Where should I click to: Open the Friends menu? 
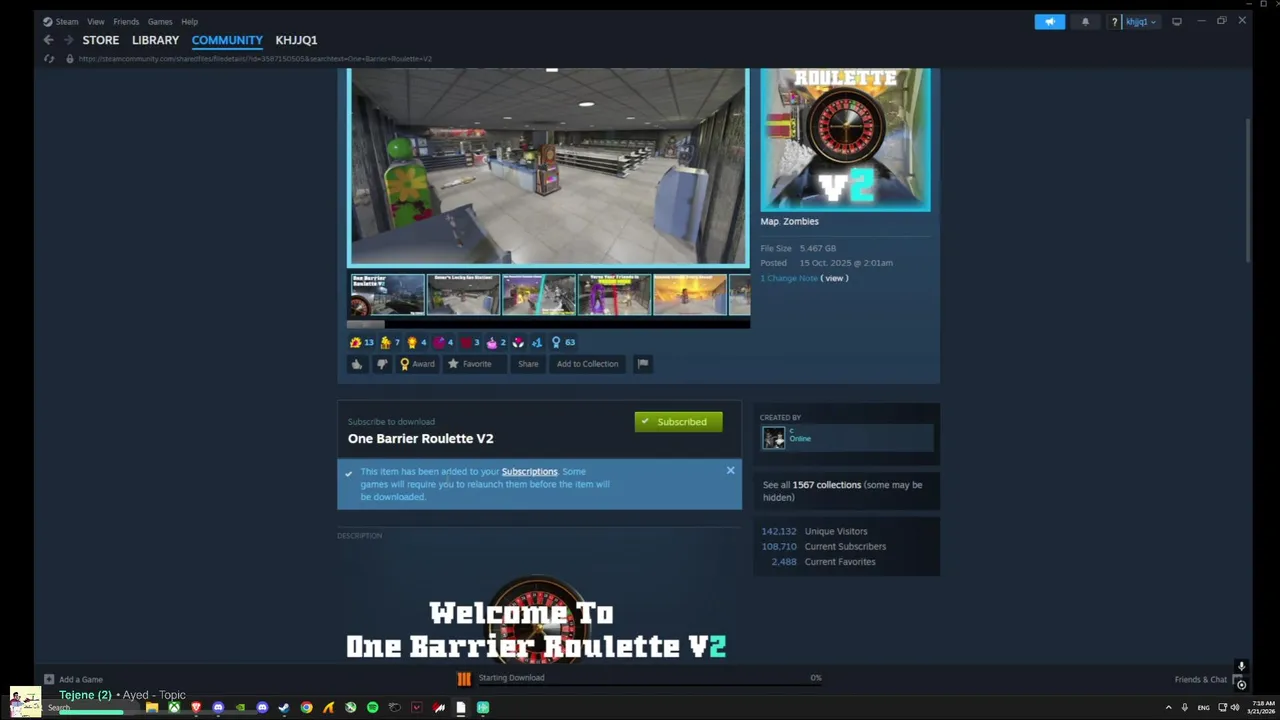pos(126,21)
